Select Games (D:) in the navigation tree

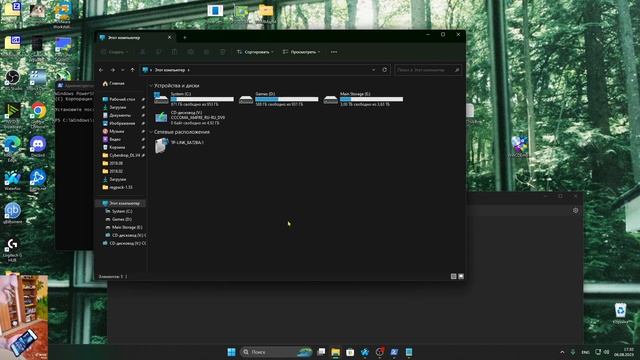(122, 219)
